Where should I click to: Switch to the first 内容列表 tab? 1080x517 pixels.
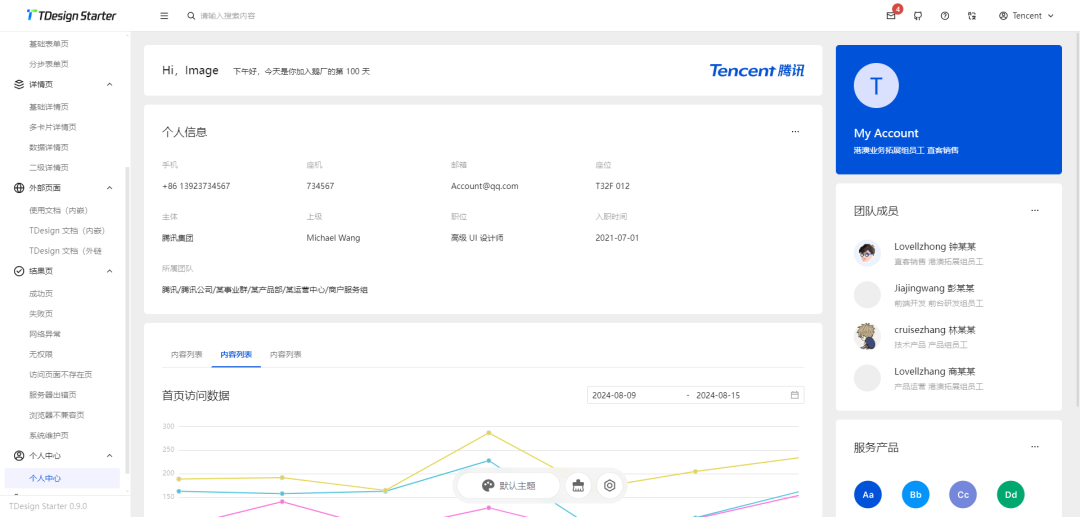coord(186,355)
